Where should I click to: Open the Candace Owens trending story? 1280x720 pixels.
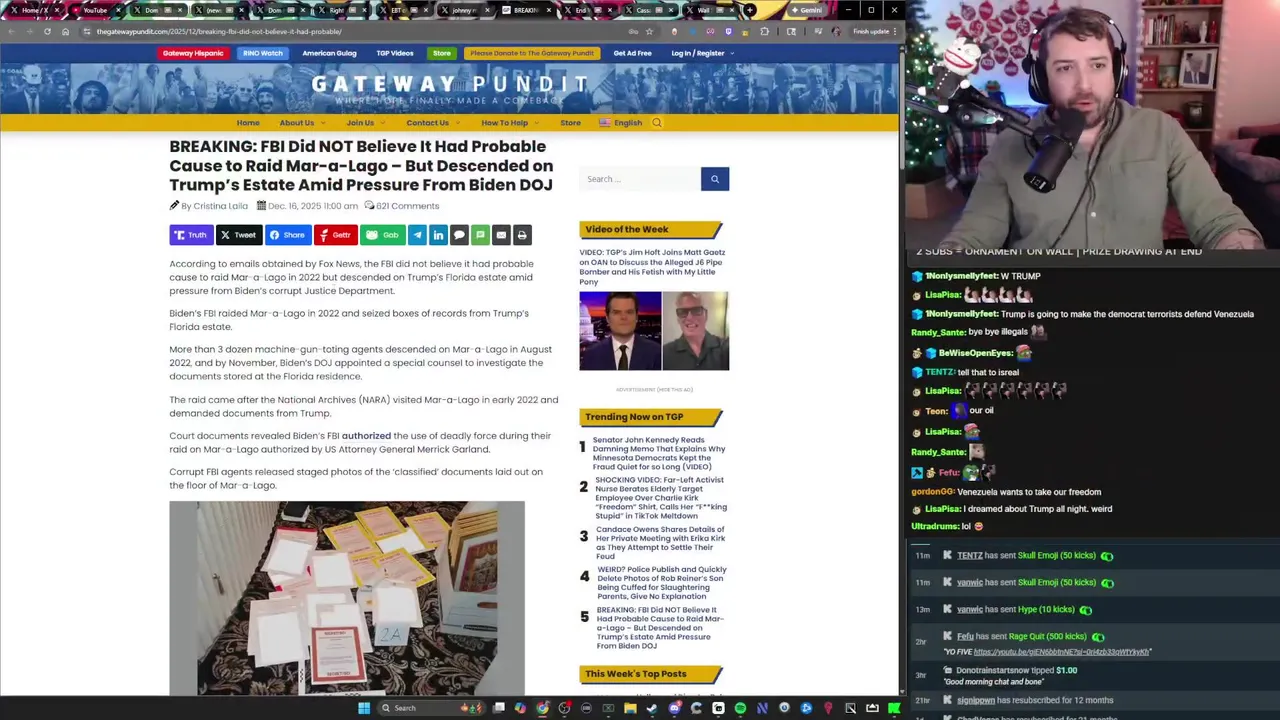coord(660,542)
